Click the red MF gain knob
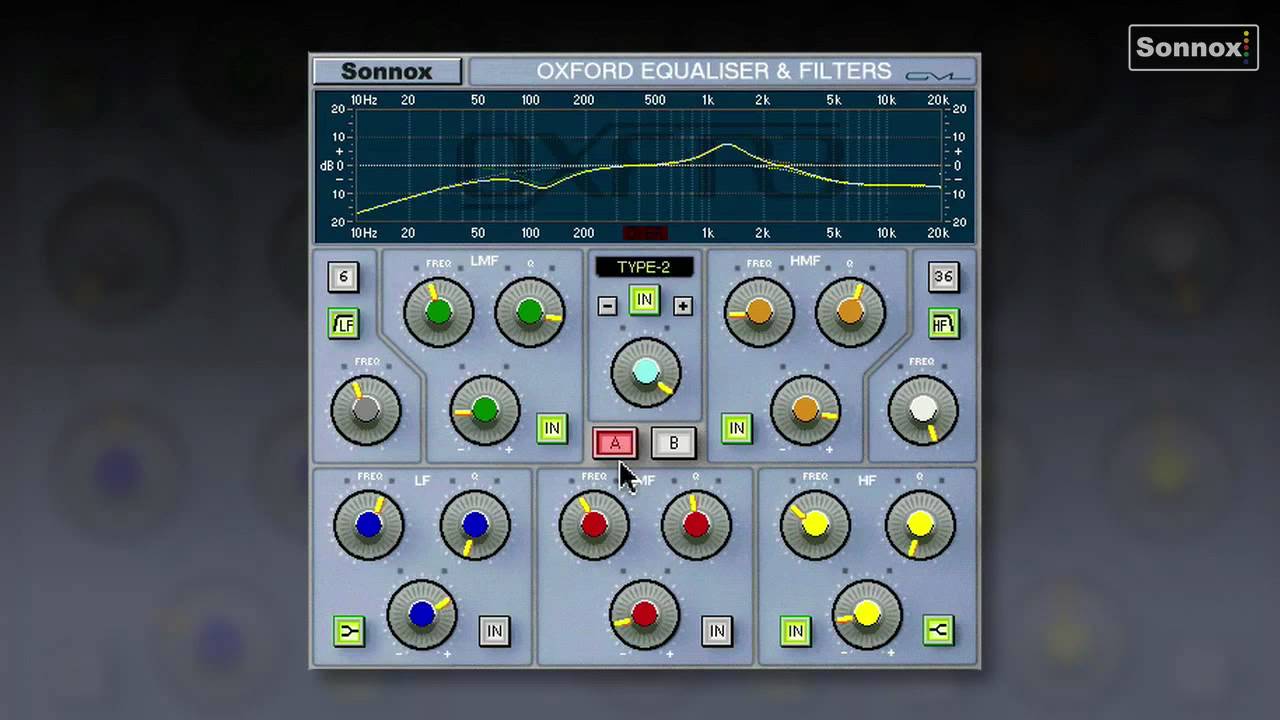 point(644,614)
